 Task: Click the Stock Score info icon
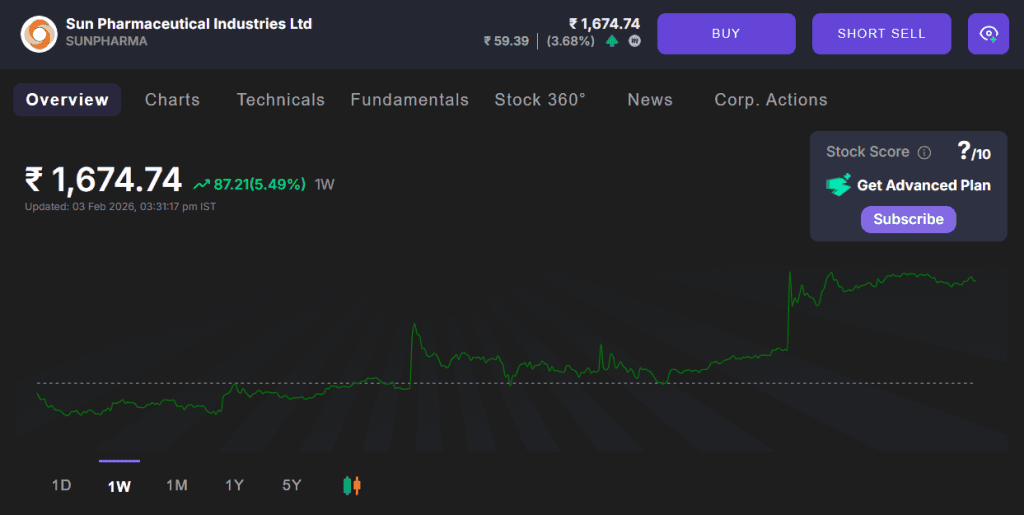[924, 153]
